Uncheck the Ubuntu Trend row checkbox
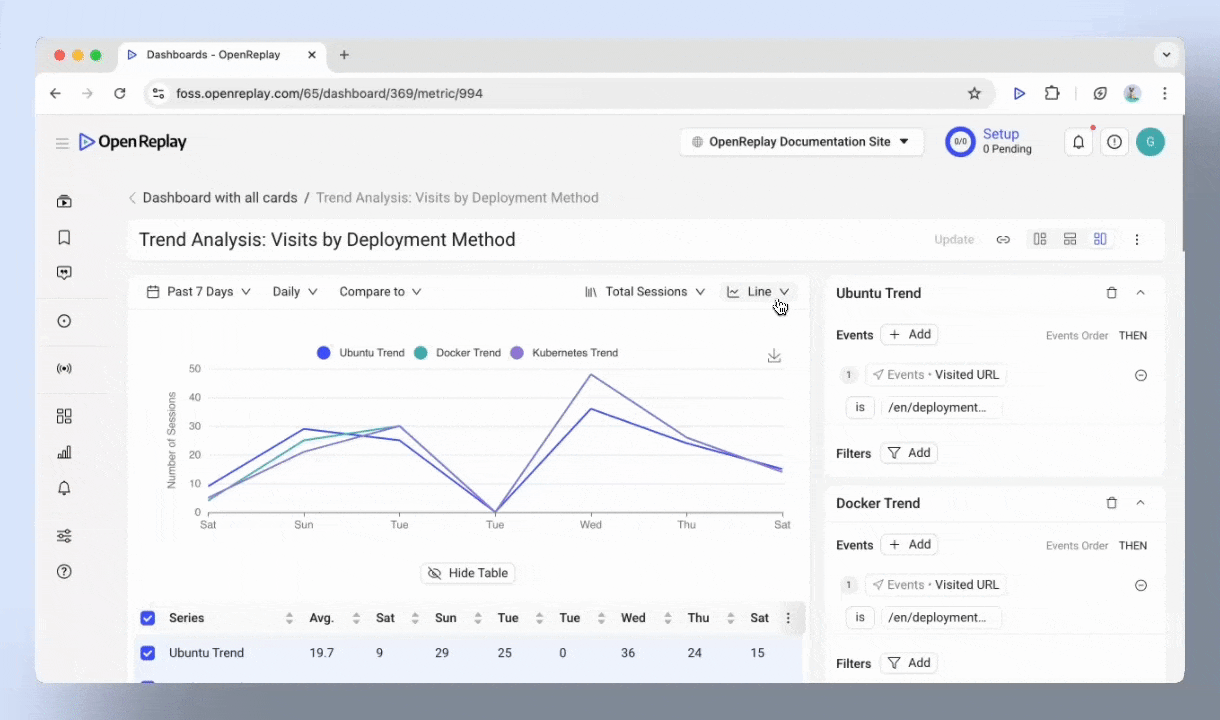Screen dimensions: 1220x720 point(148,653)
